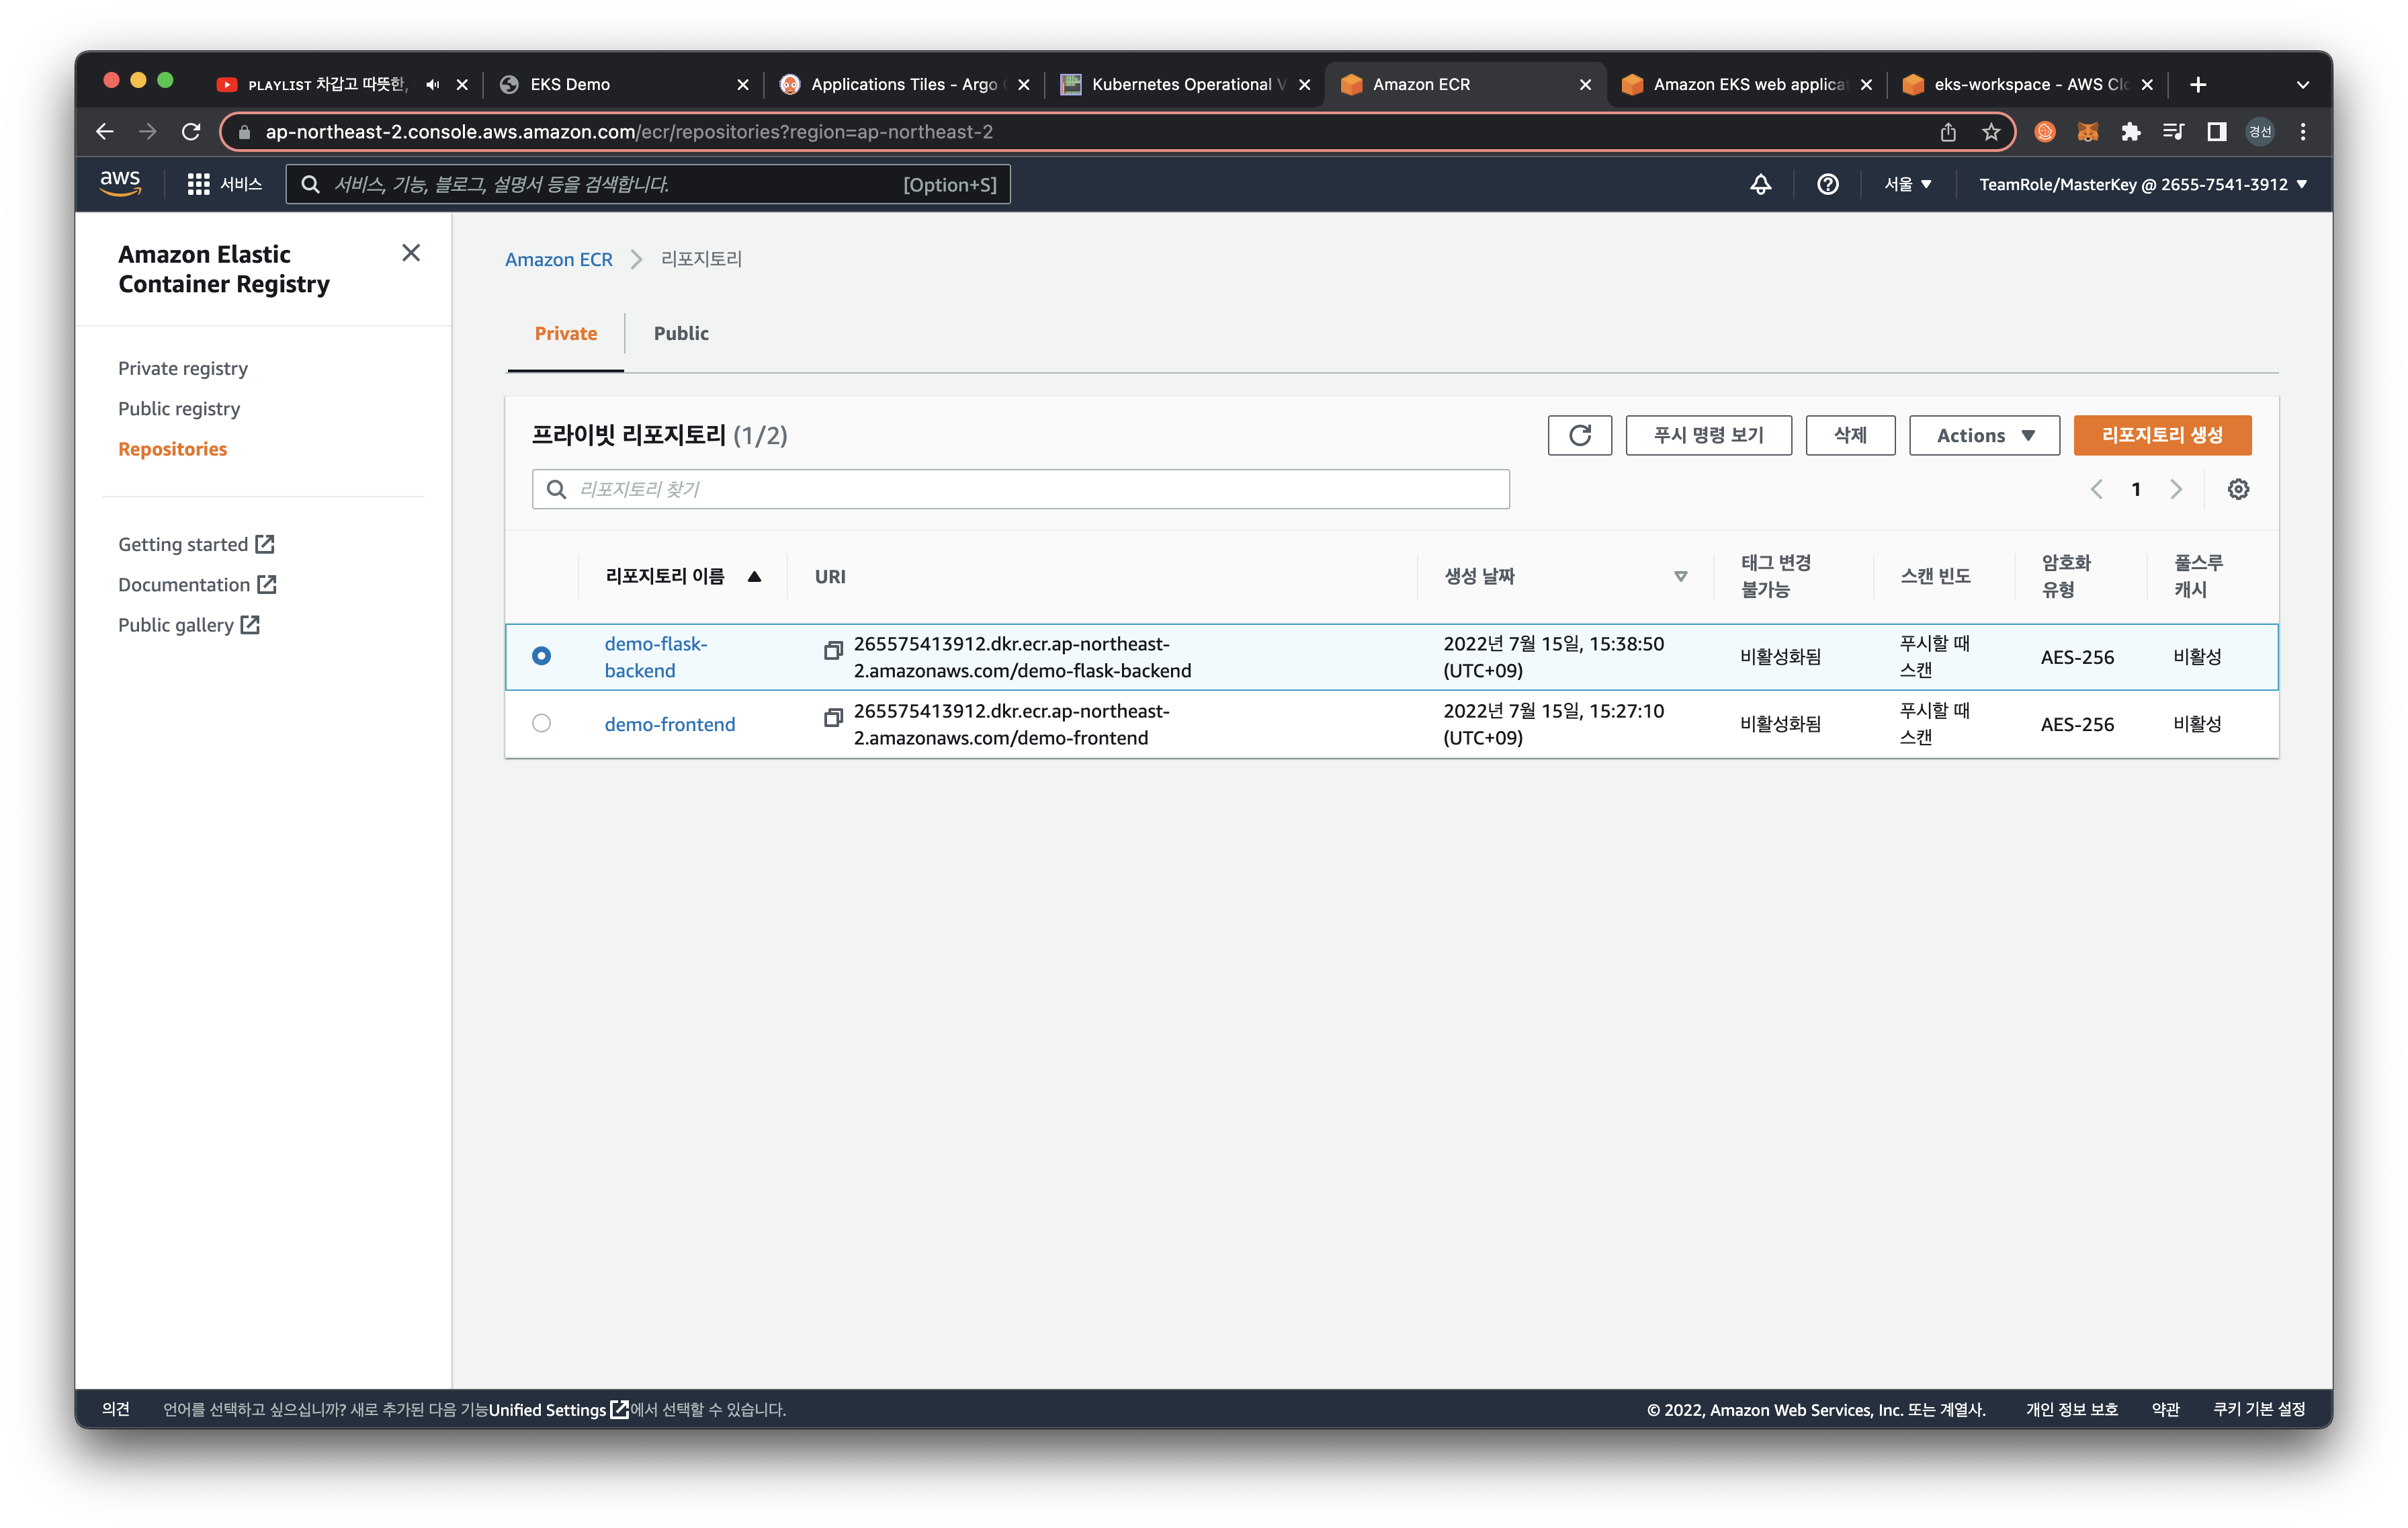Switch to Amazon EKS web application tab
The image size is (2408, 1528).
(x=1747, y=85)
